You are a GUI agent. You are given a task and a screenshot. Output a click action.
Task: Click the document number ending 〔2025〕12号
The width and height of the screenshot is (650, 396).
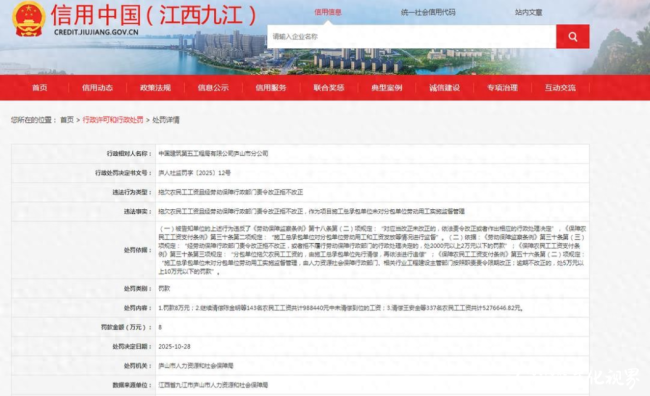(x=194, y=173)
